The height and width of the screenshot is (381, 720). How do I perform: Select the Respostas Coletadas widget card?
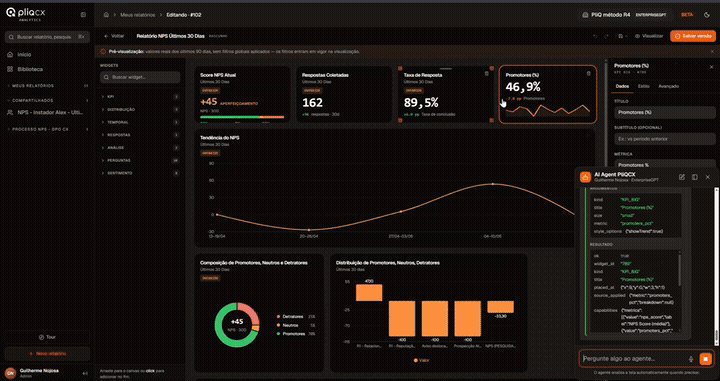click(x=344, y=94)
